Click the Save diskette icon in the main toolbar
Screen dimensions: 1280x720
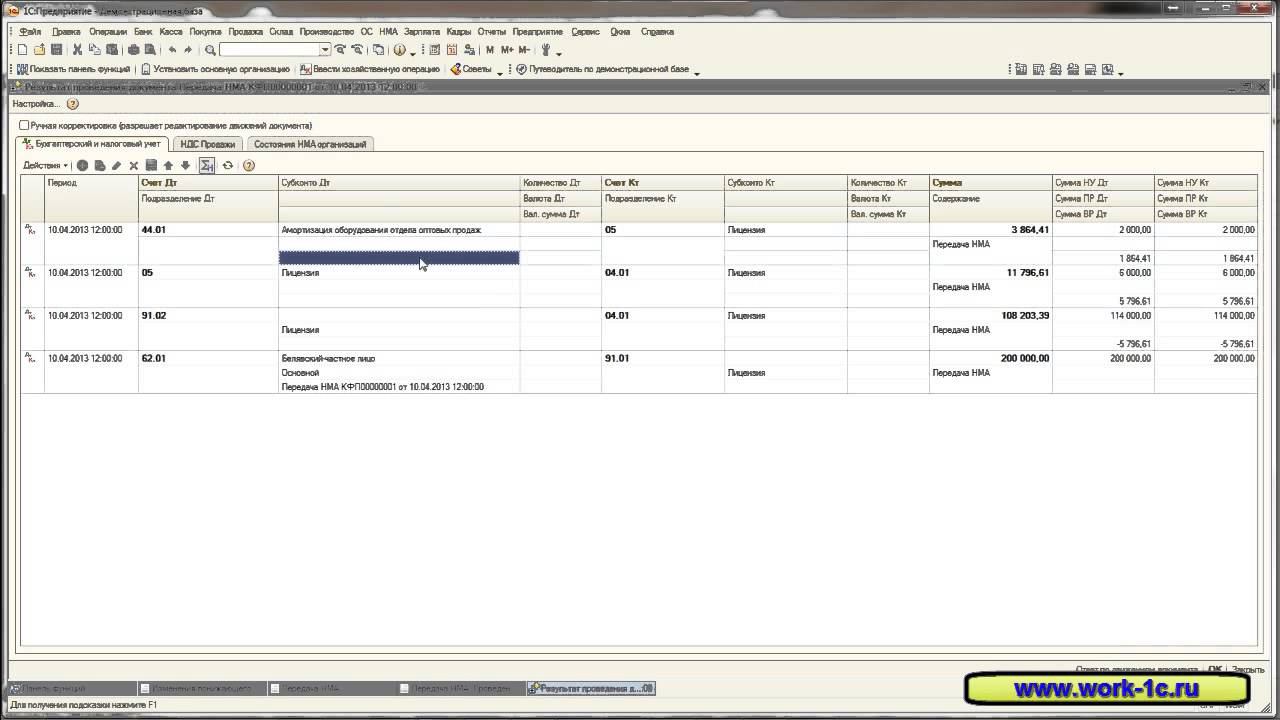(x=56, y=50)
